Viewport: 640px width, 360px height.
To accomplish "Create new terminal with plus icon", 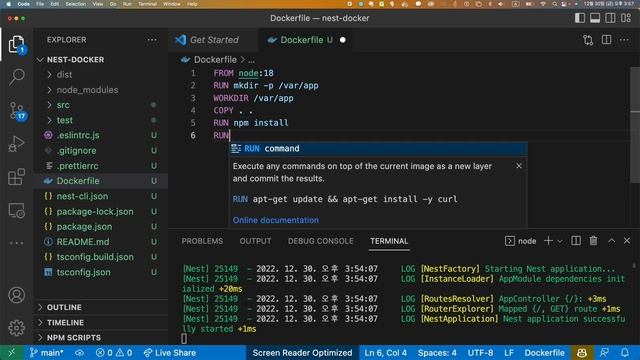I will [x=548, y=241].
